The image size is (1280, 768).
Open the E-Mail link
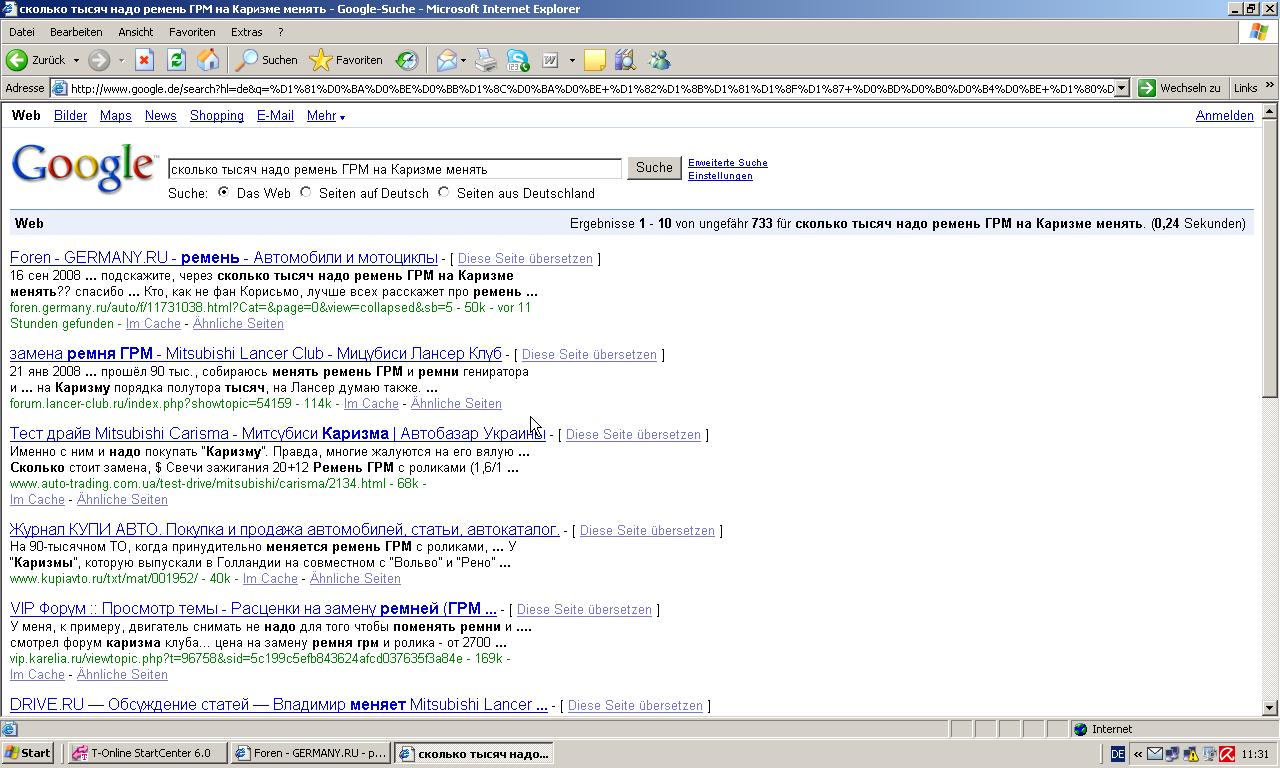click(275, 116)
